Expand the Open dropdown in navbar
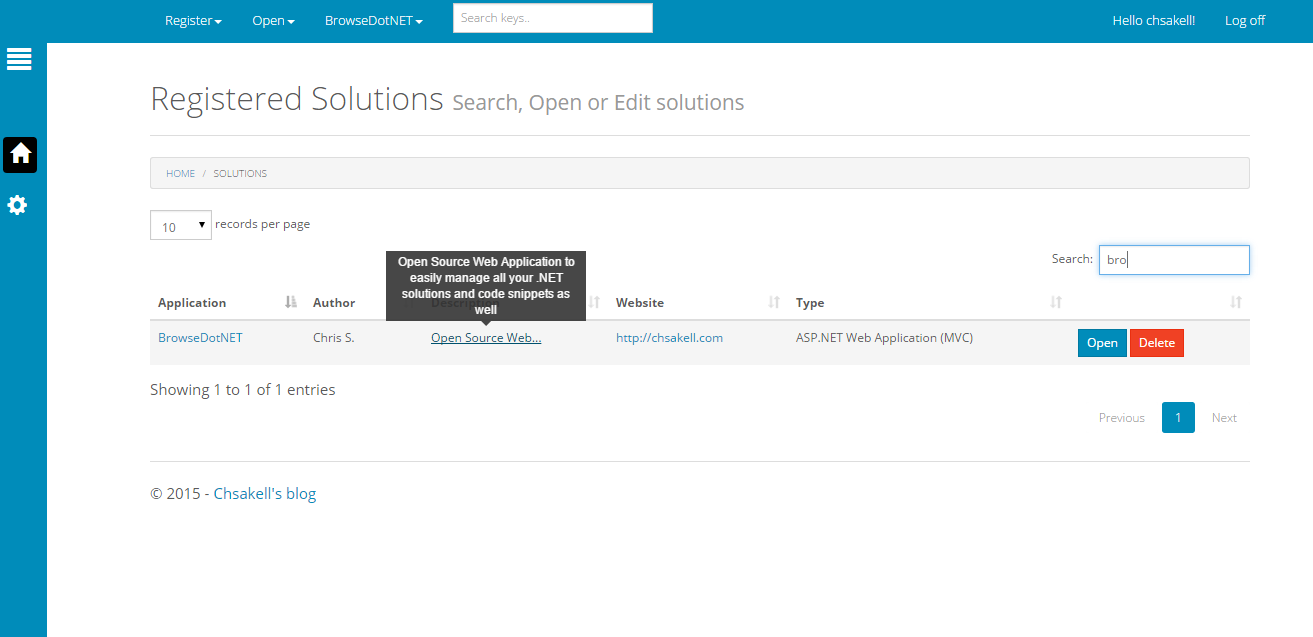This screenshot has width=1313, height=637. pyautogui.click(x=273, y=20)
